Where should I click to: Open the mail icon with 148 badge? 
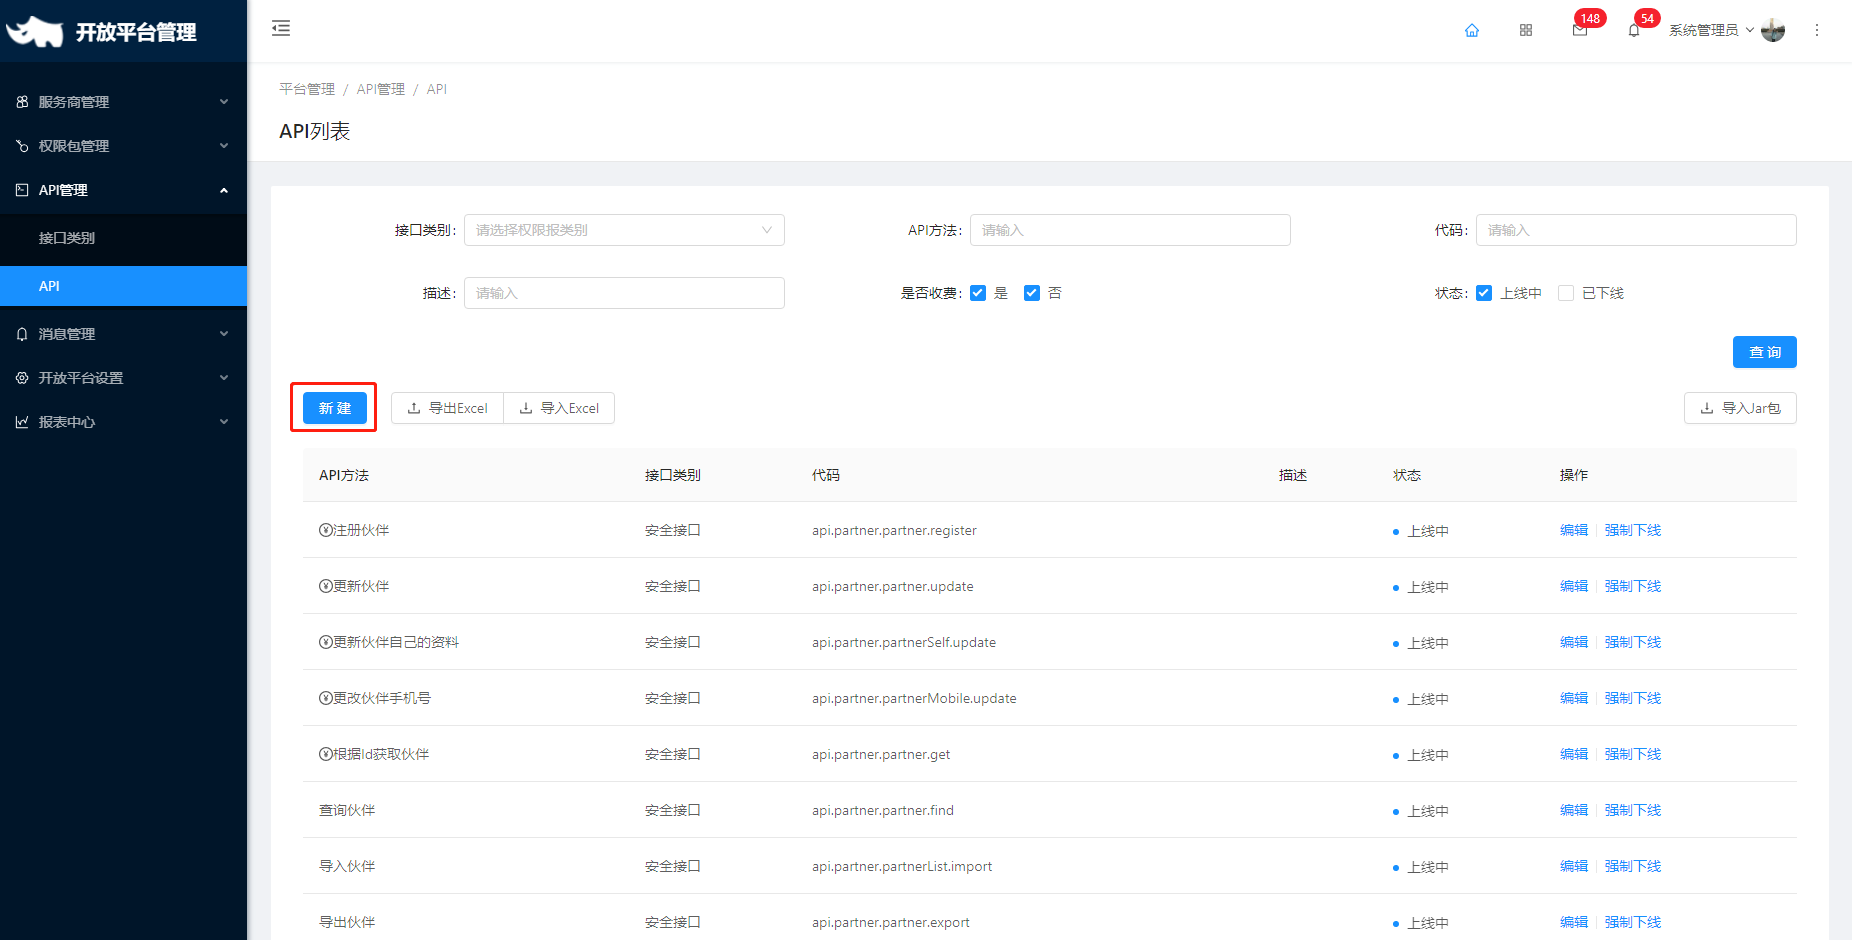tap(1580, 30)
